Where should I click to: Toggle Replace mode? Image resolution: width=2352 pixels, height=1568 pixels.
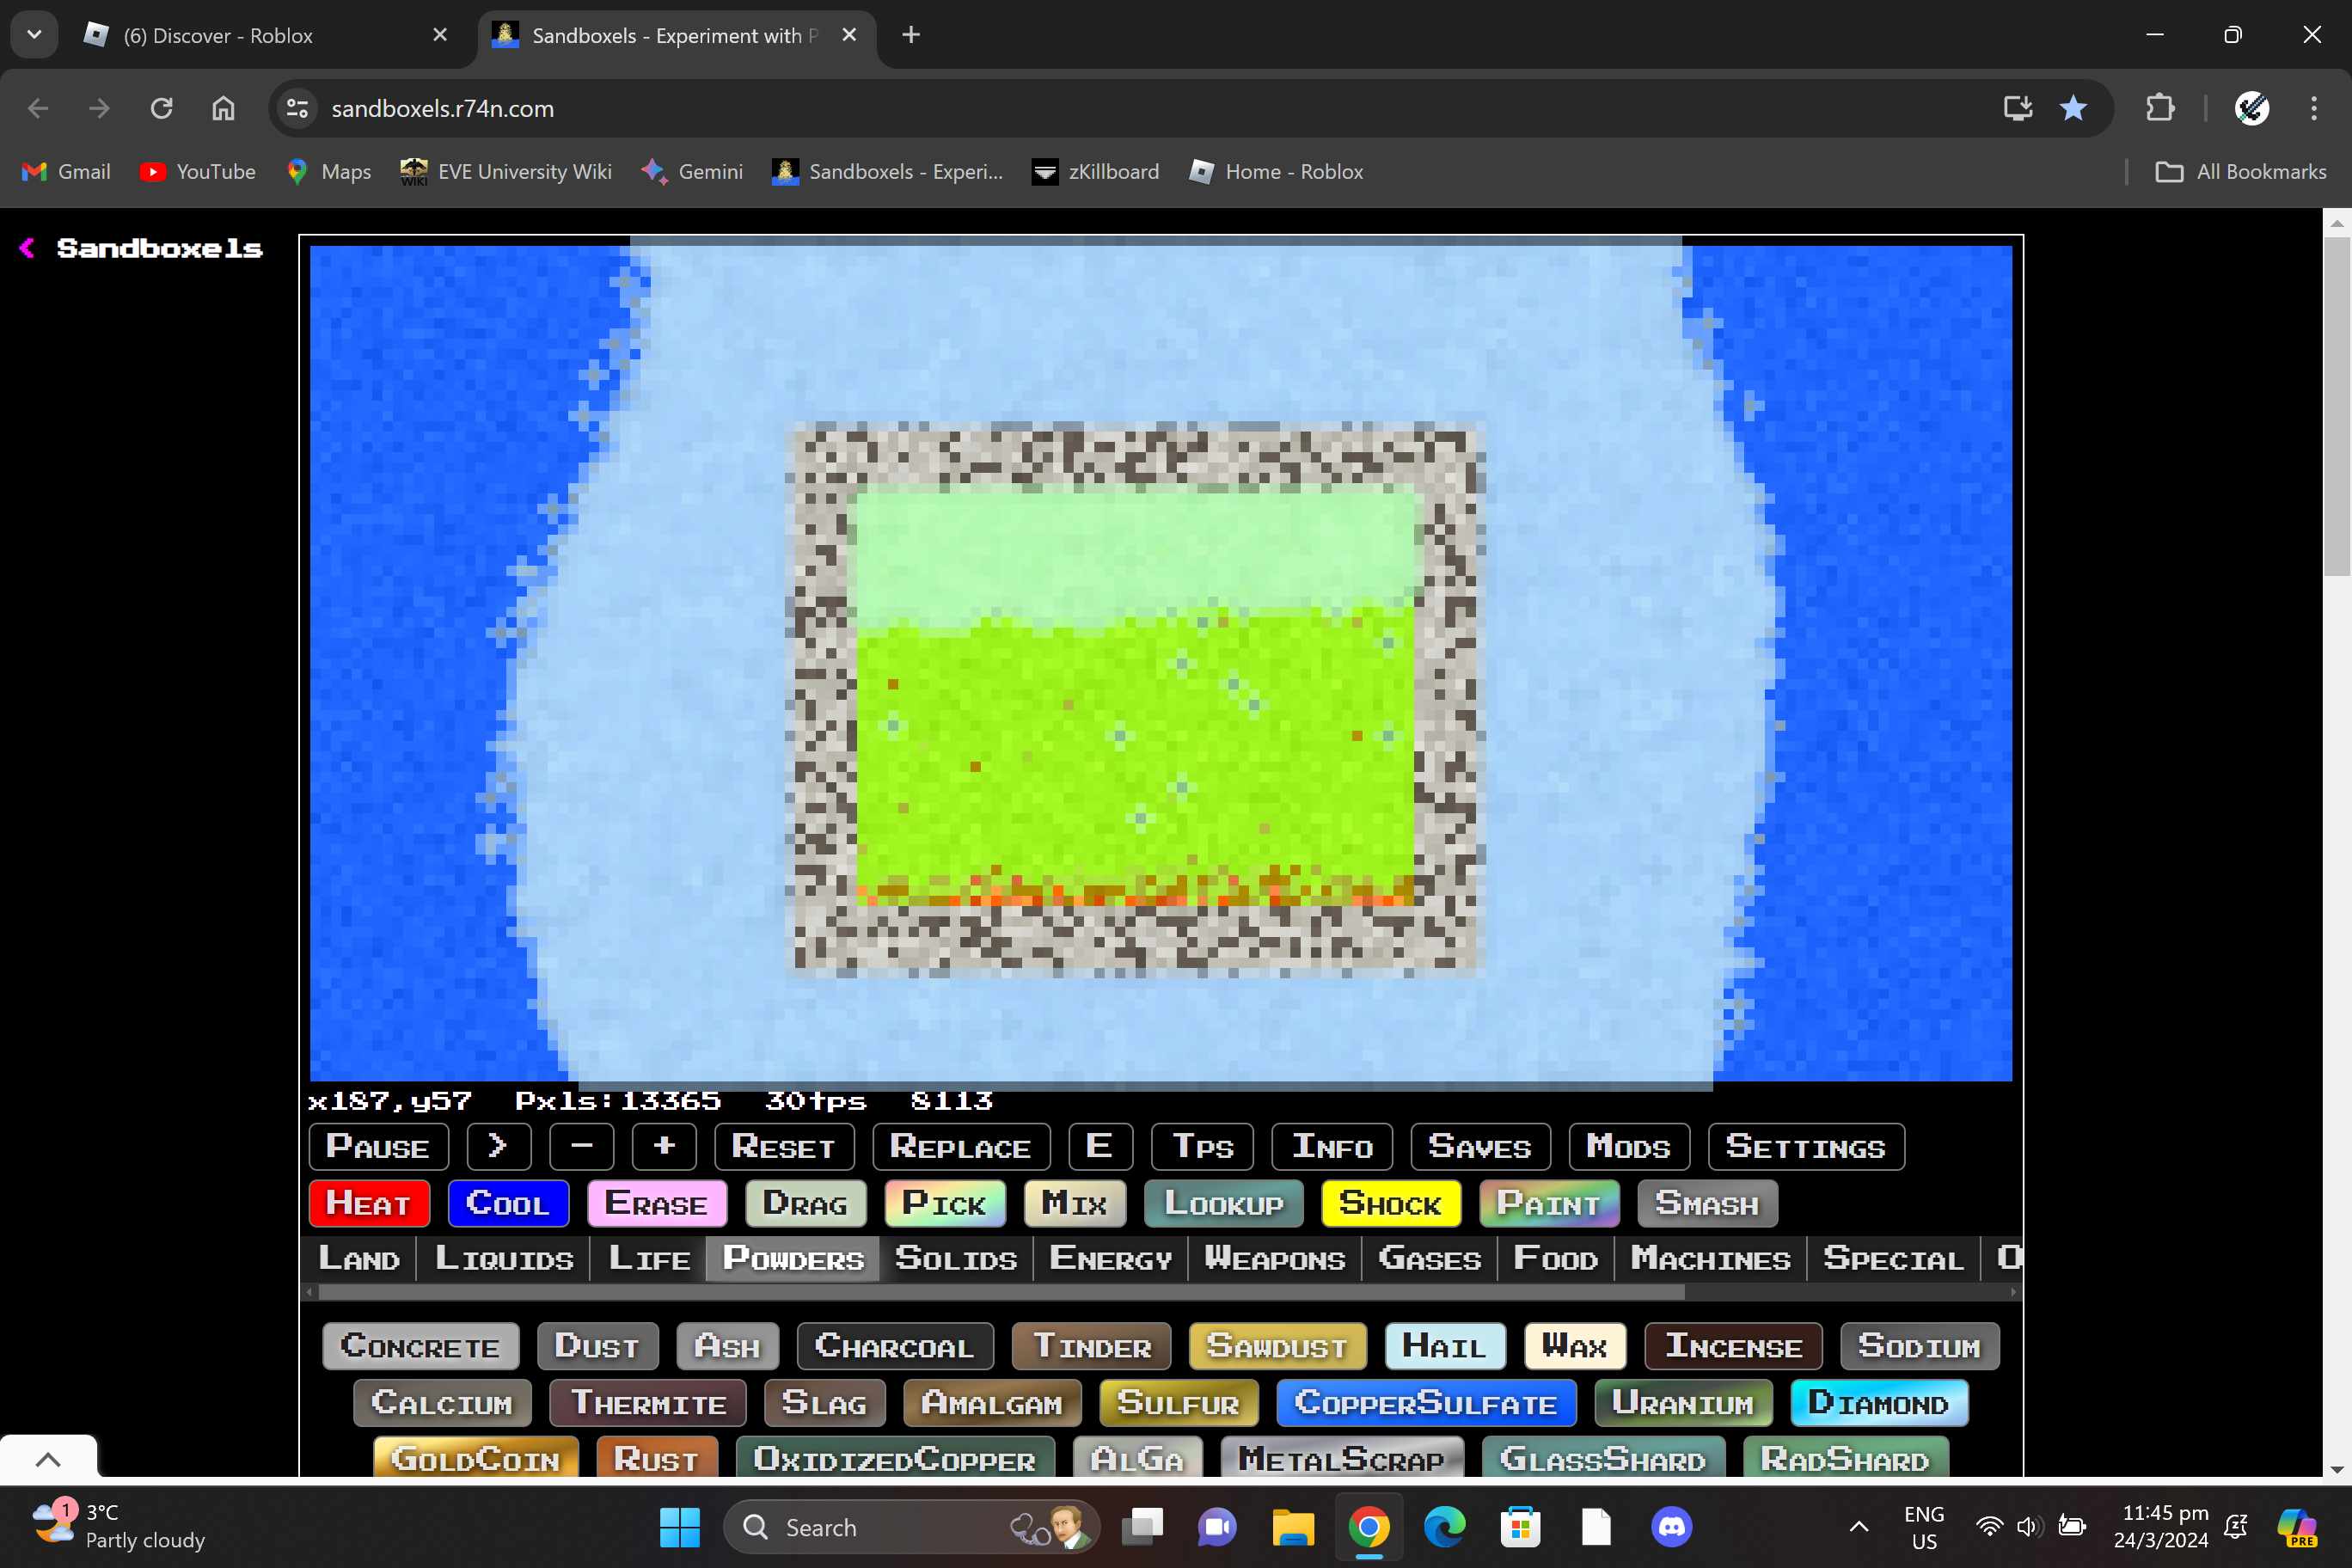point(961,1146)
